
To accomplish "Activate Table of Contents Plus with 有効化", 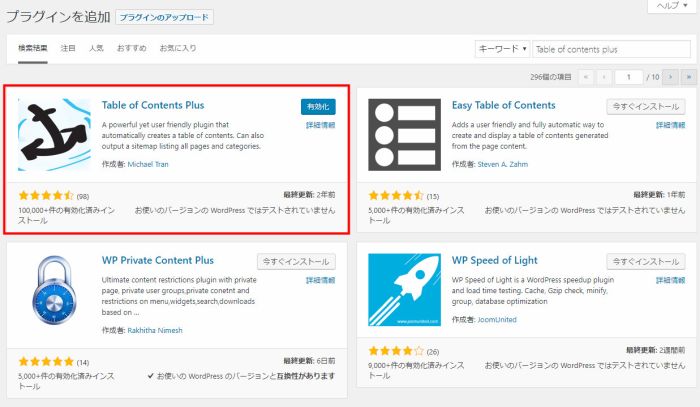I will coord(318,107).
